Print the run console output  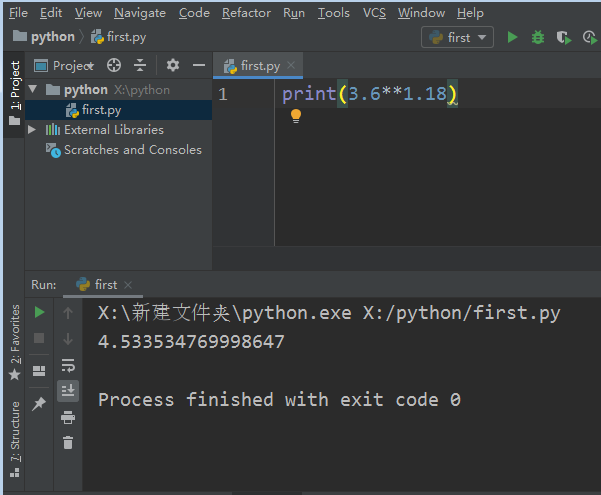pyautogui.click(x=67, y=417)
